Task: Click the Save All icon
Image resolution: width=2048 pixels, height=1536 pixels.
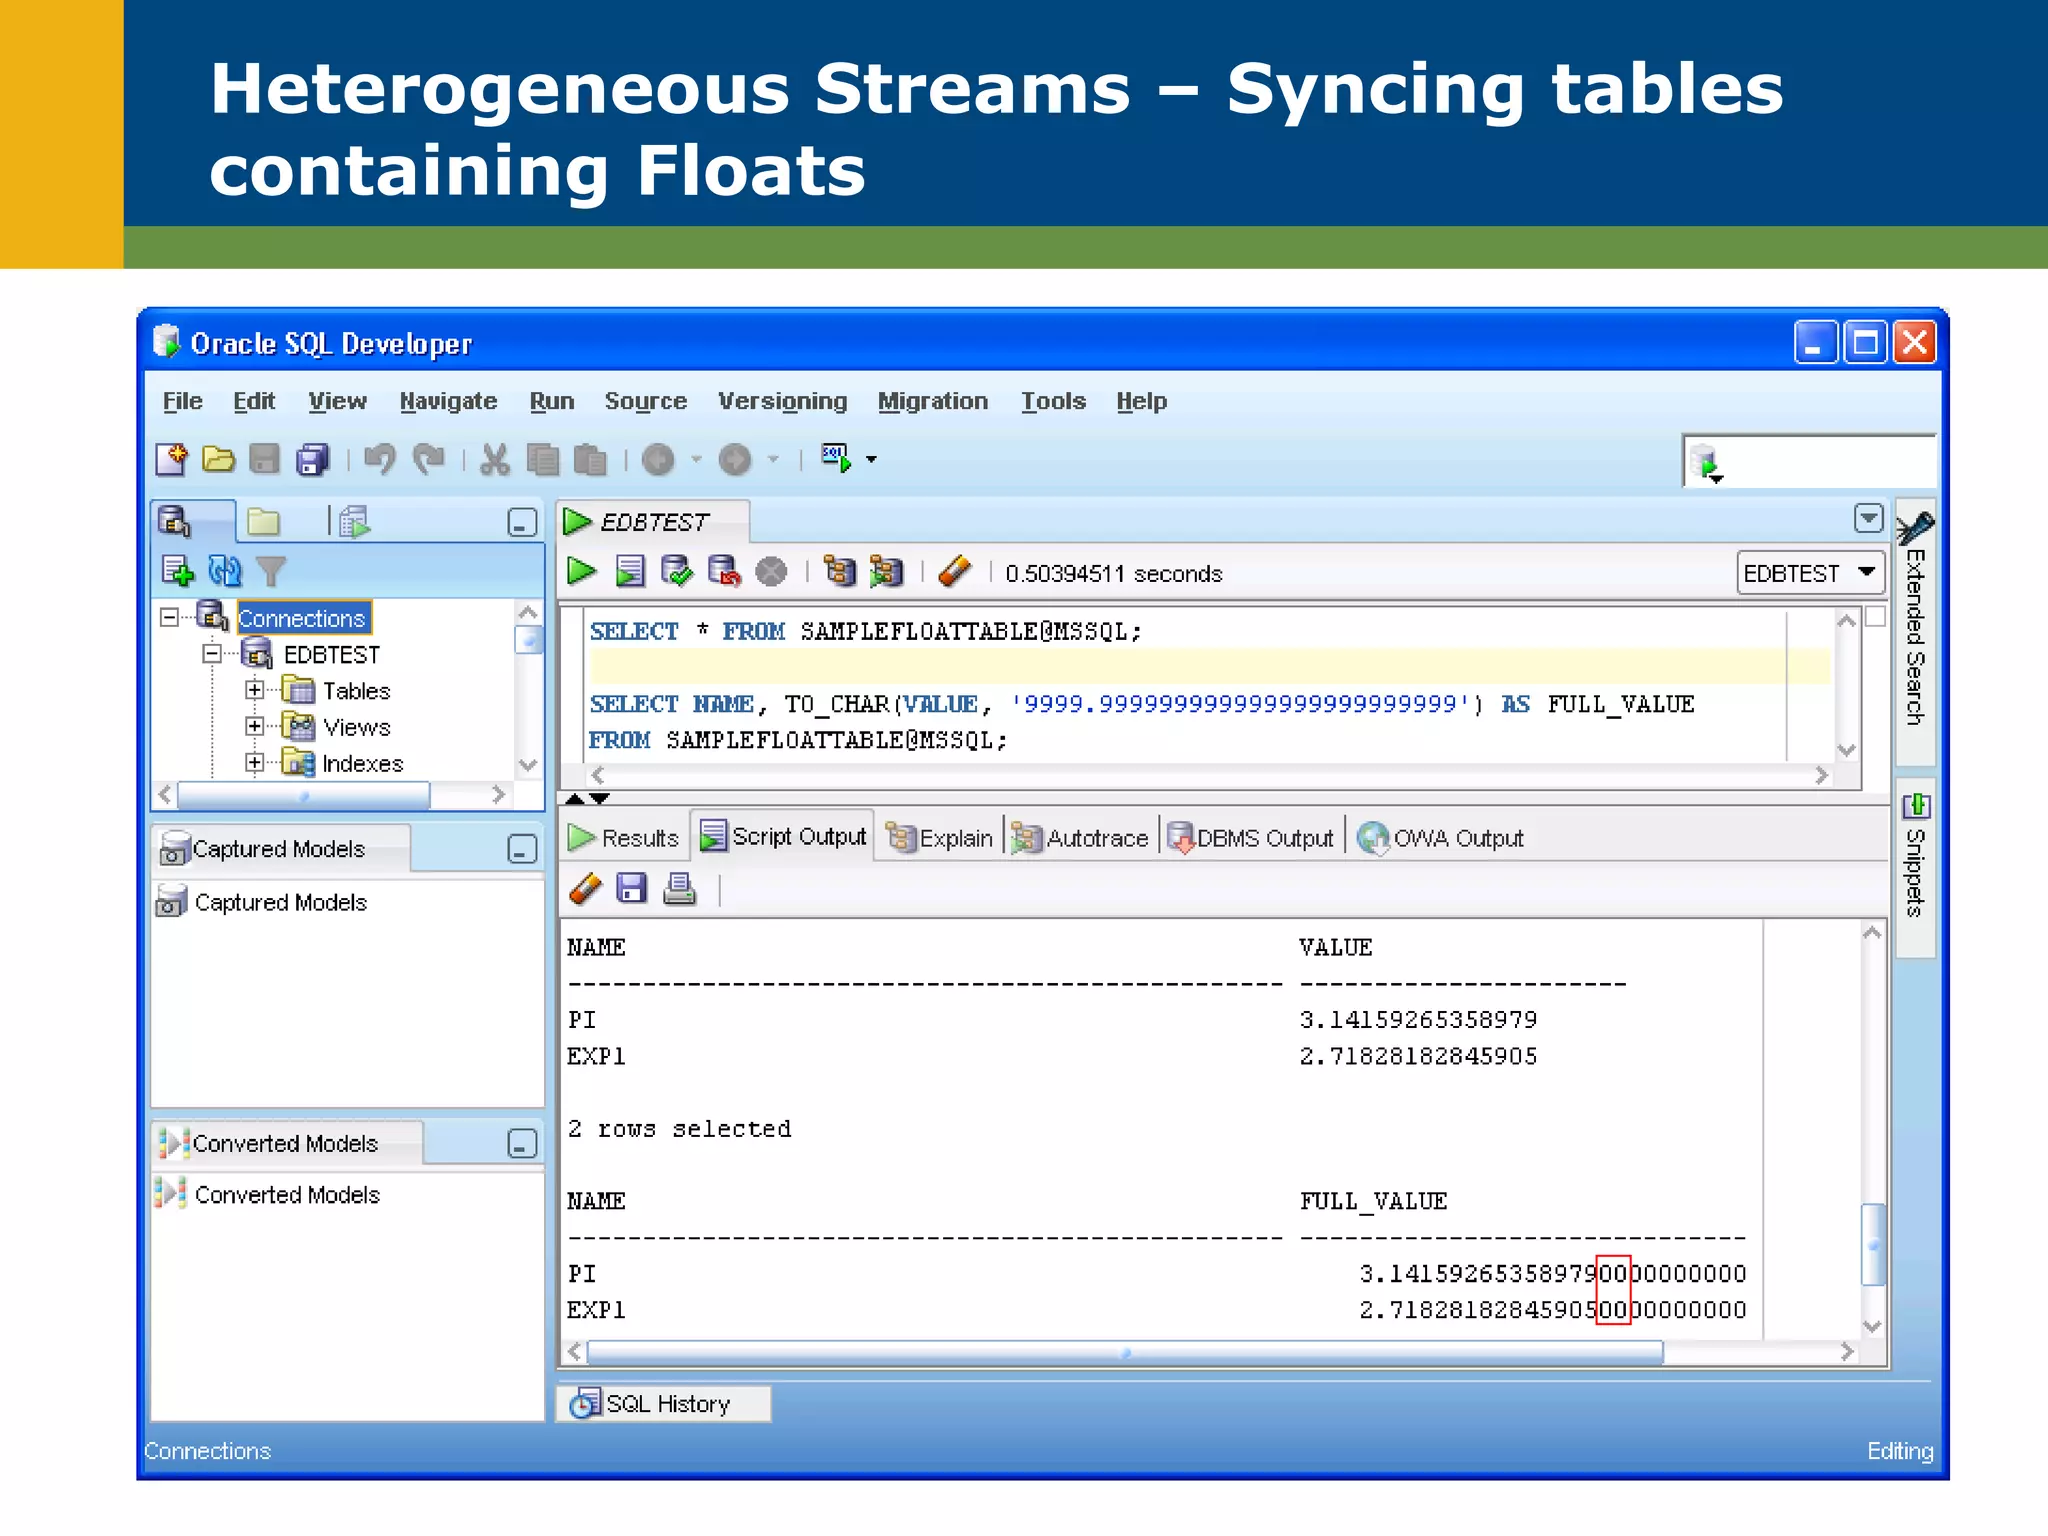Action: coord(312,459)
